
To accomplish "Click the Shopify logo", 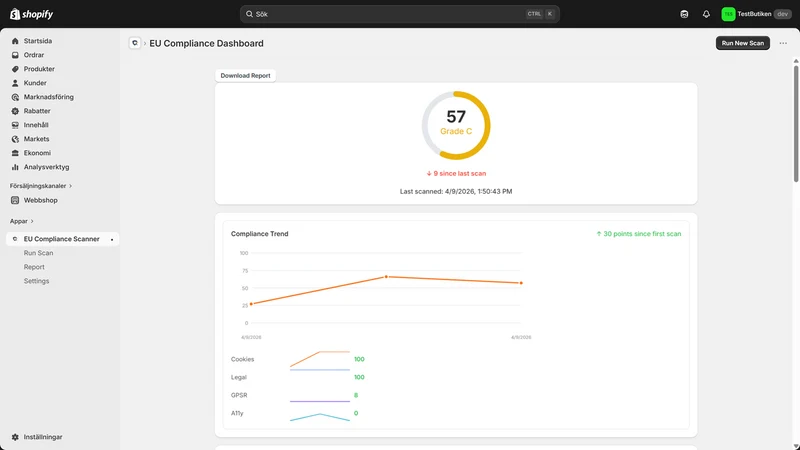I will (x=31, y=14).
